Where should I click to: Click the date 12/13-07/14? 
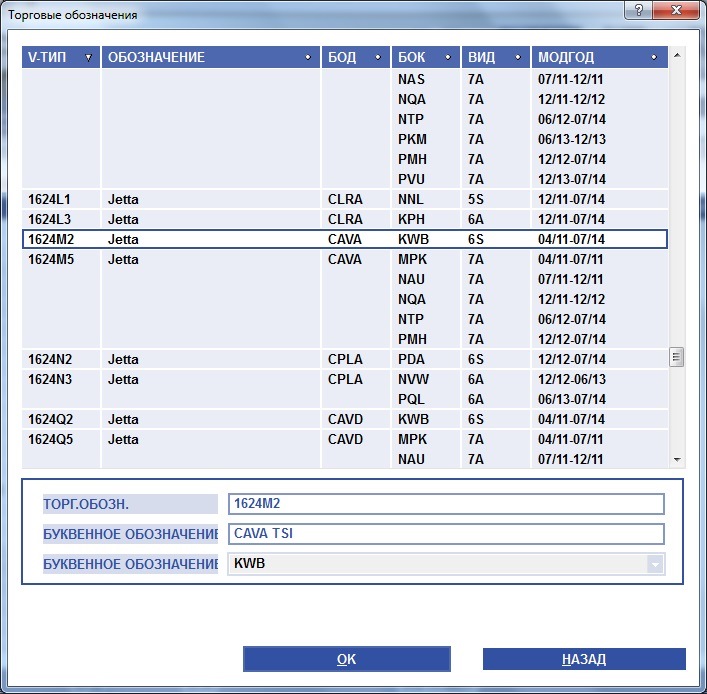click(572, 179)
